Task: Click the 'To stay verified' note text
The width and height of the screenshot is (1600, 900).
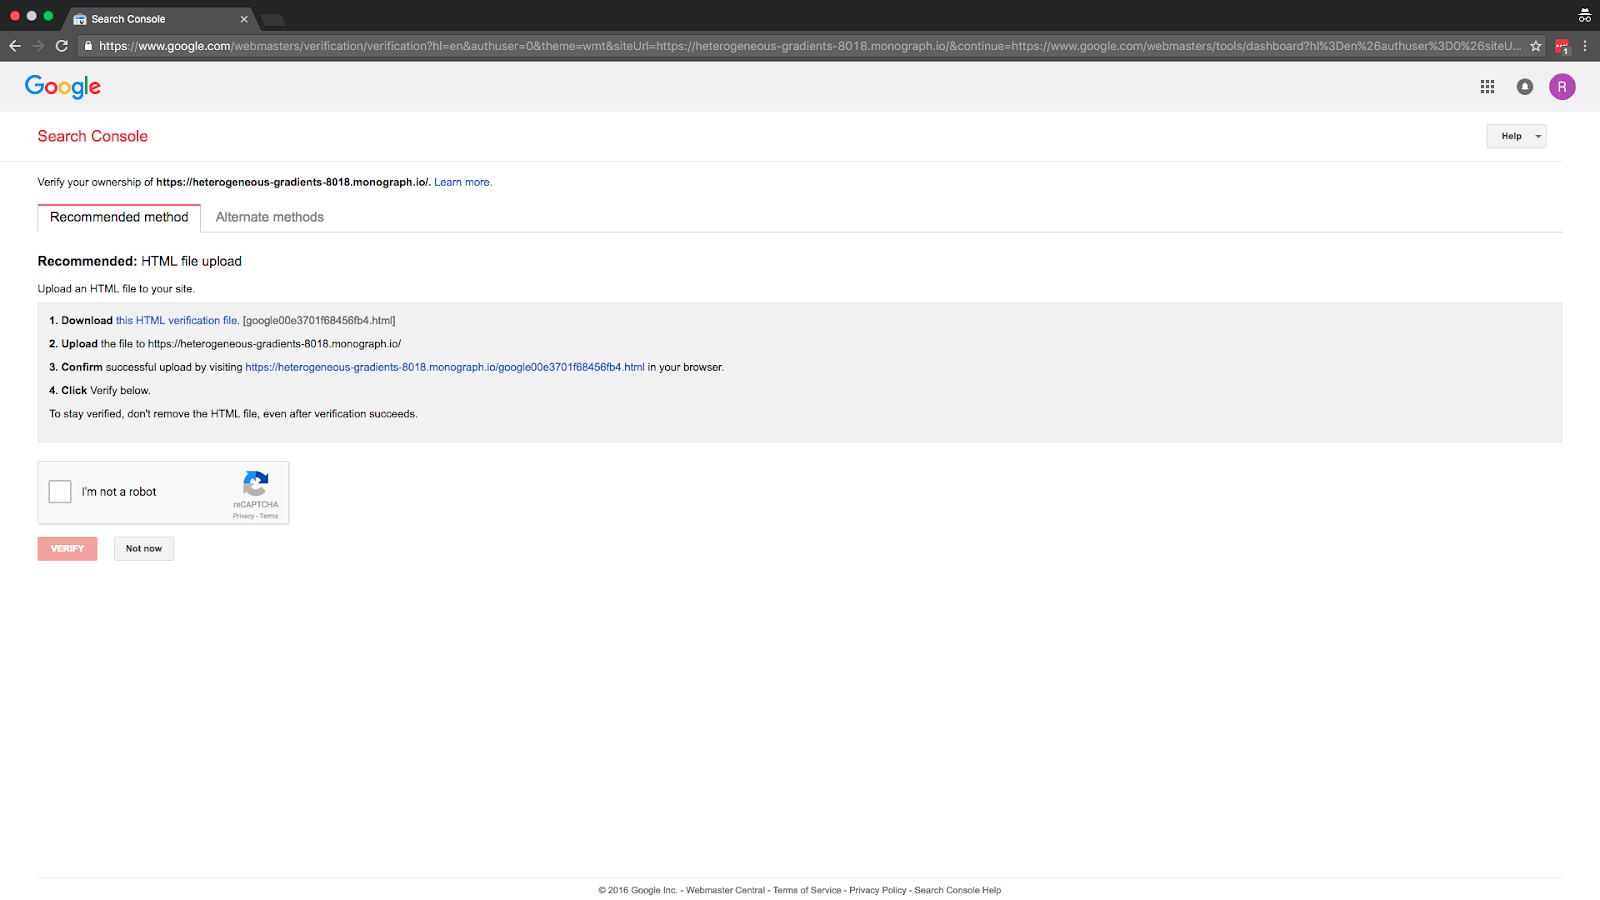Action: click(x=233, y=414)
